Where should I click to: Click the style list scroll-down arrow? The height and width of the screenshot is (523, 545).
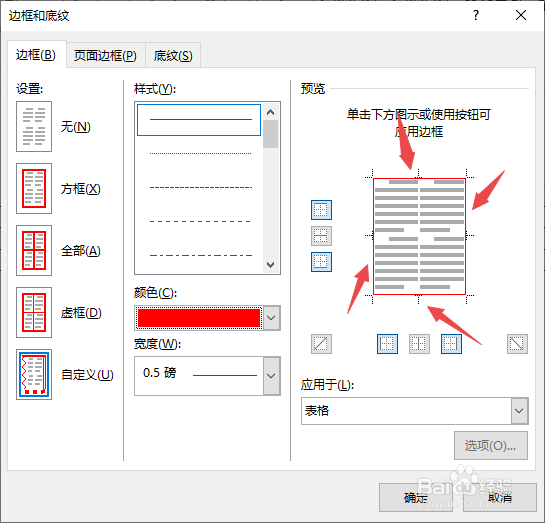coord(270,265)
